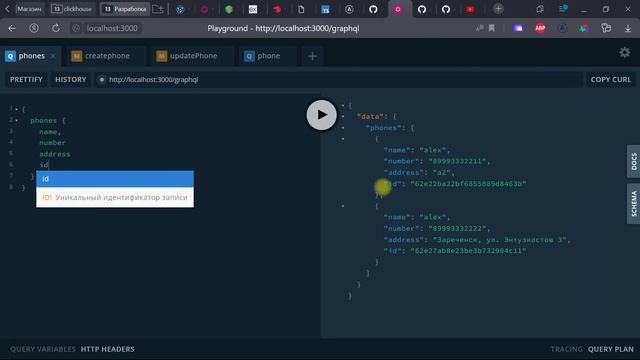Open the ABP ad blocker extension
The height and width of the screenshot is (360, 640).
540,28
